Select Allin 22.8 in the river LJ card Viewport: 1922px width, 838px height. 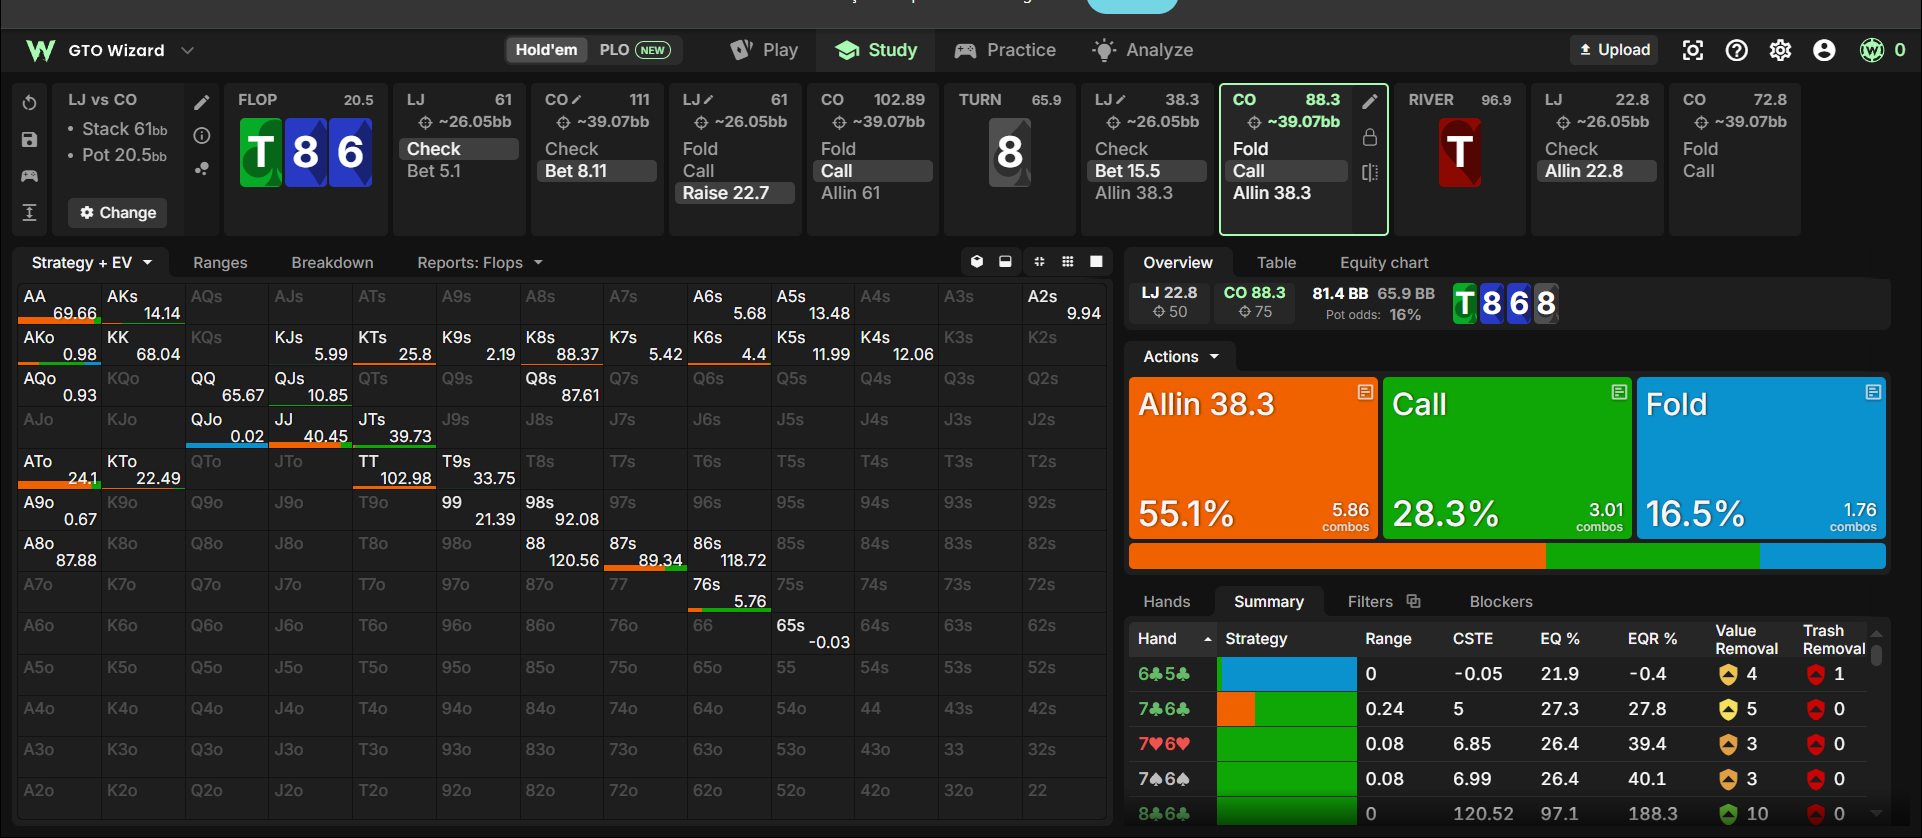point(1596,171)
